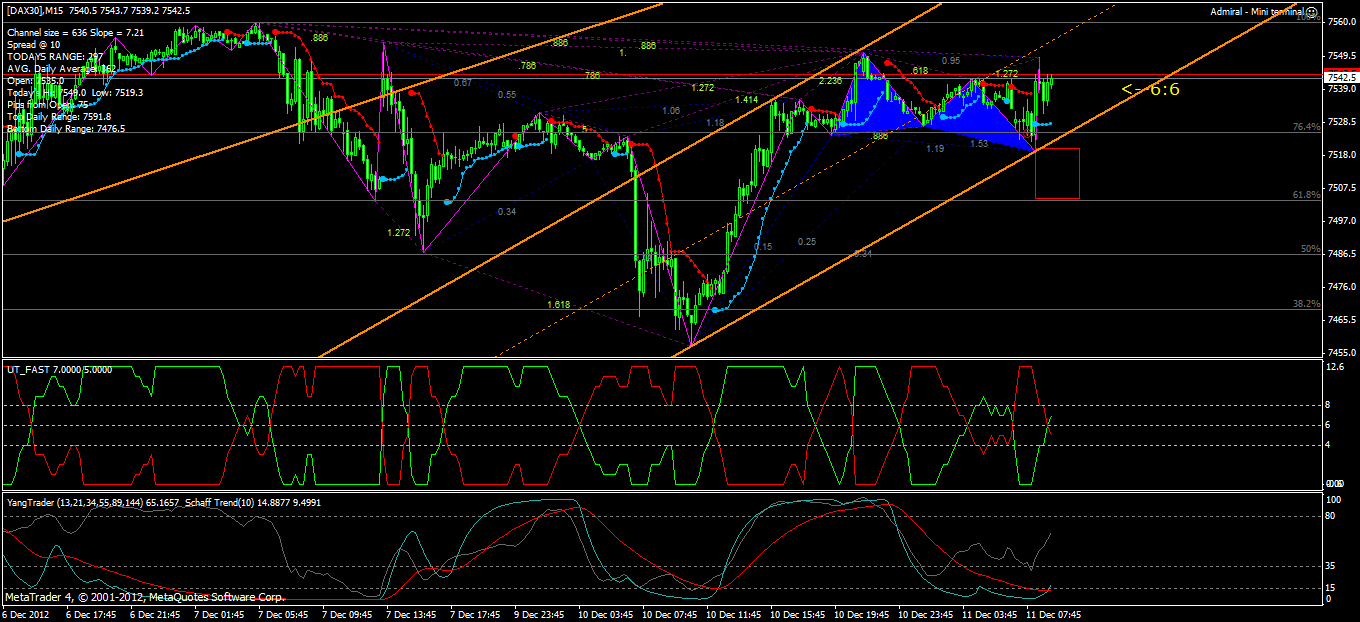Select the 'Channel size = 636 Slope = 7.21' line

[76, 33]
